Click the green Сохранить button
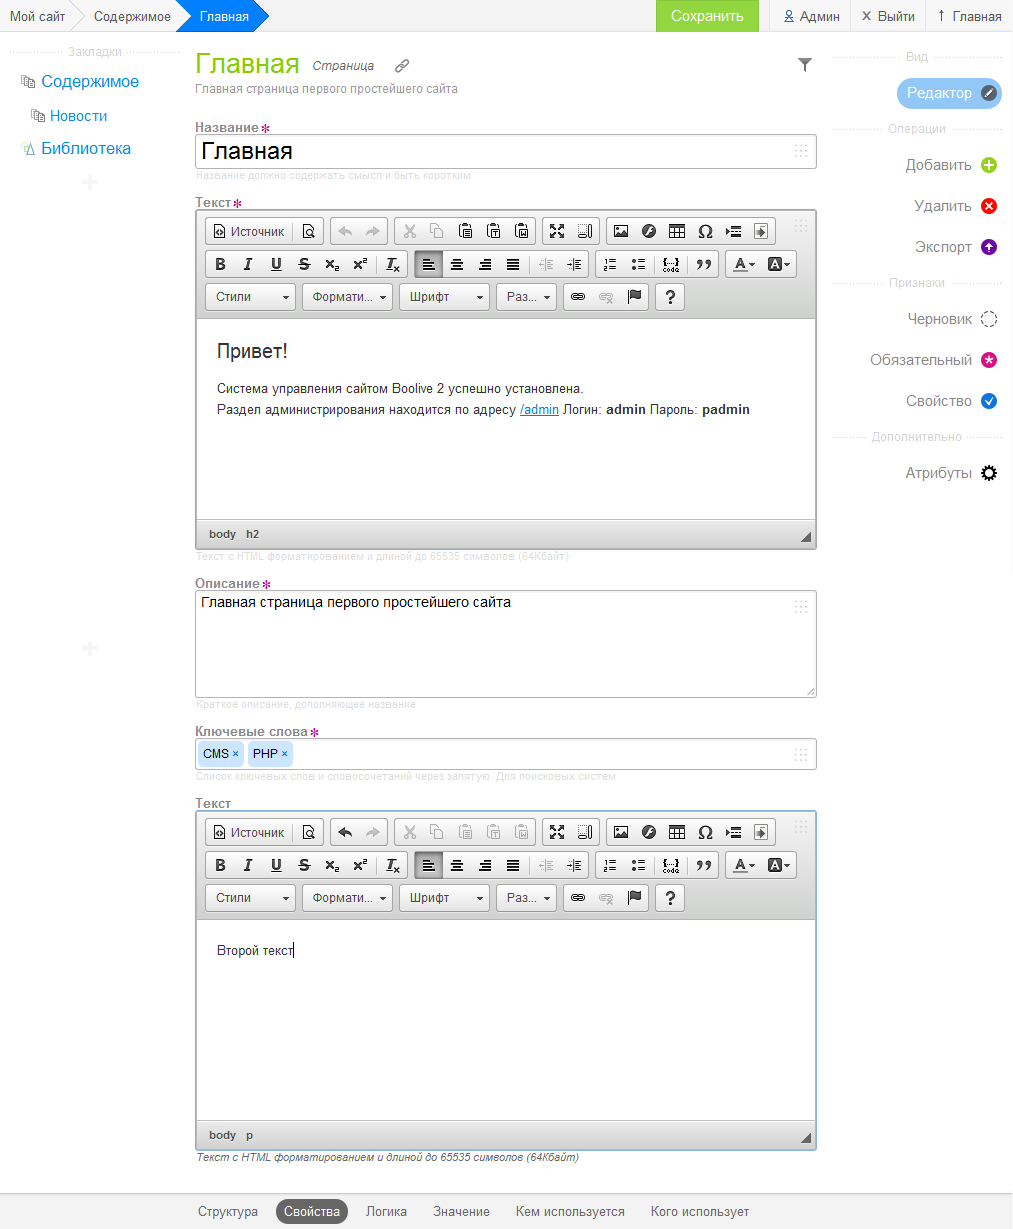 click(707, 16)
